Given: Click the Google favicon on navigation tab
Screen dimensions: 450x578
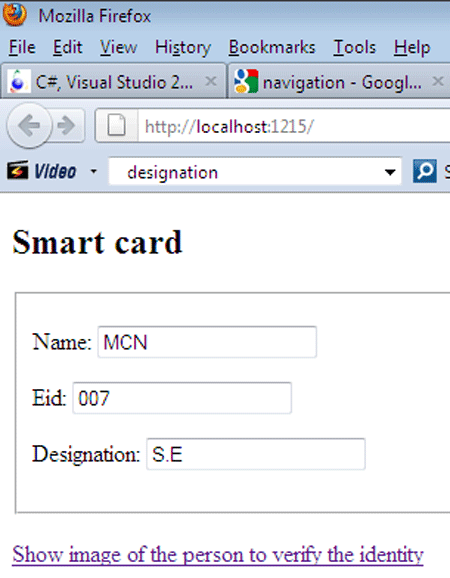Looking at the screenshot, I should (x=246, y=81).
